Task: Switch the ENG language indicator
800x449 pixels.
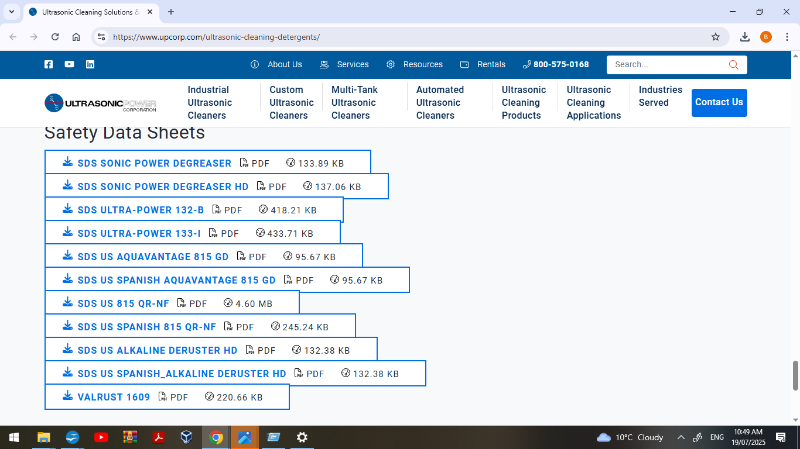Action: [717, 437]
